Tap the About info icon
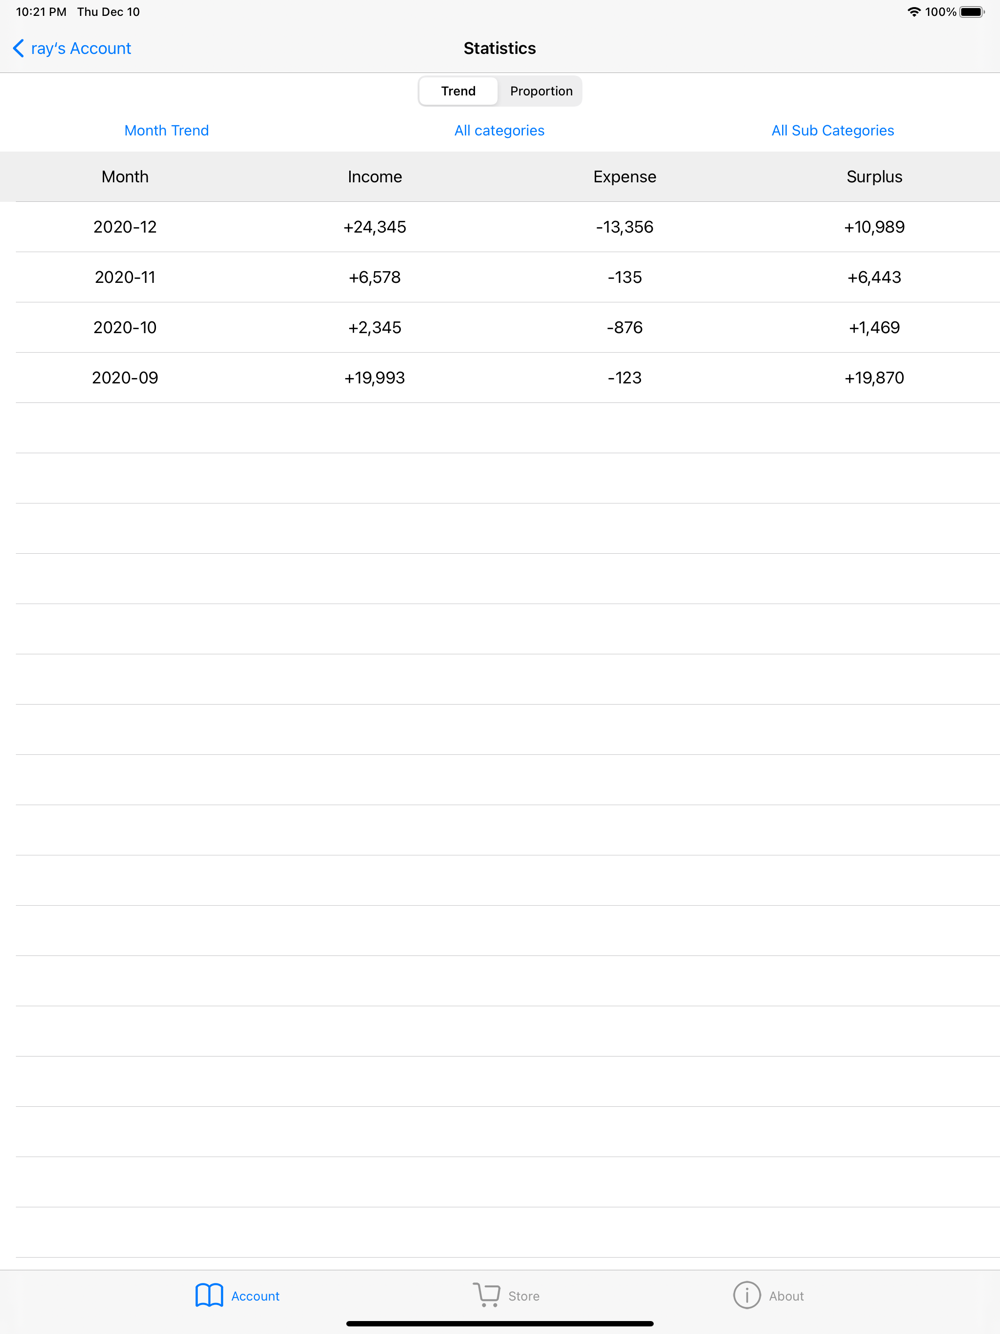The width and height of the screenshot is (1000, 1334). (747, 1295)
